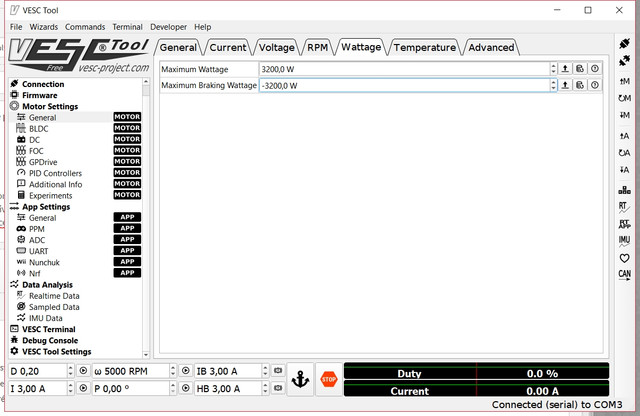Run current I 3,00 A play button
The width and height of the screenshot is (640, 416).
83,388
